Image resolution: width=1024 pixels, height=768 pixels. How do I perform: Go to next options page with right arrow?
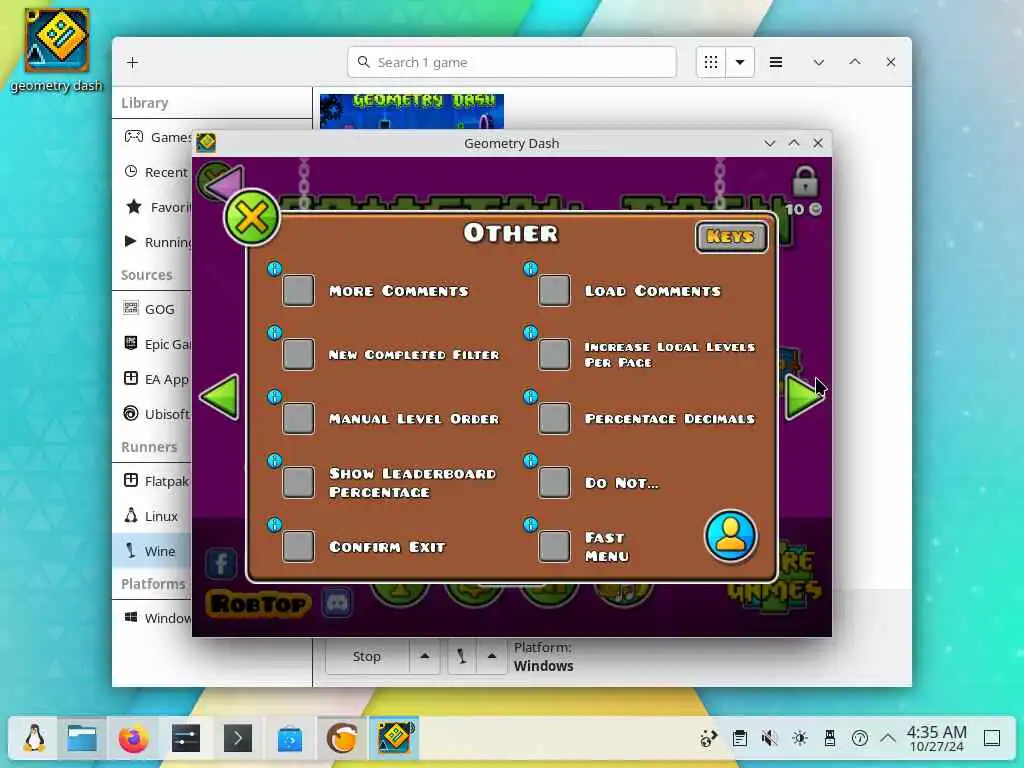(x=803, y=397)
